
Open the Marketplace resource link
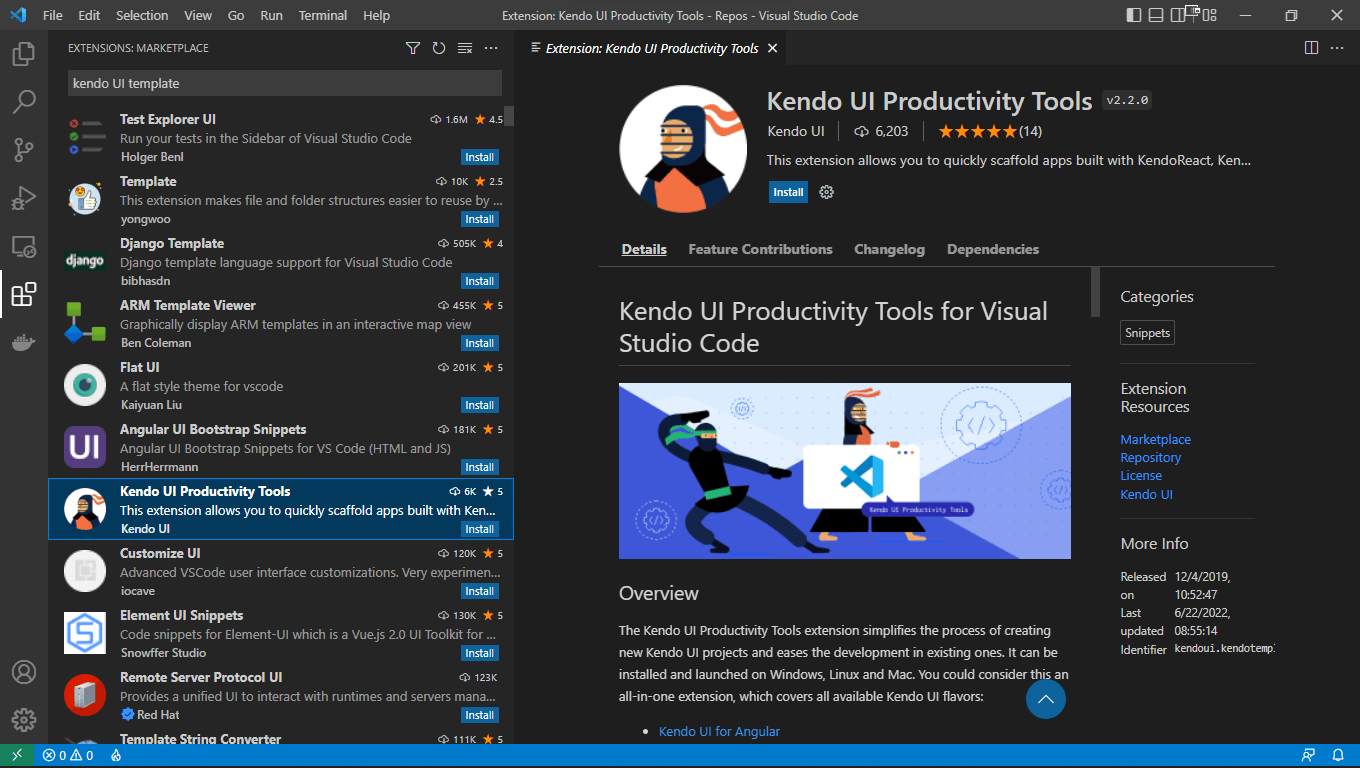1155,439
